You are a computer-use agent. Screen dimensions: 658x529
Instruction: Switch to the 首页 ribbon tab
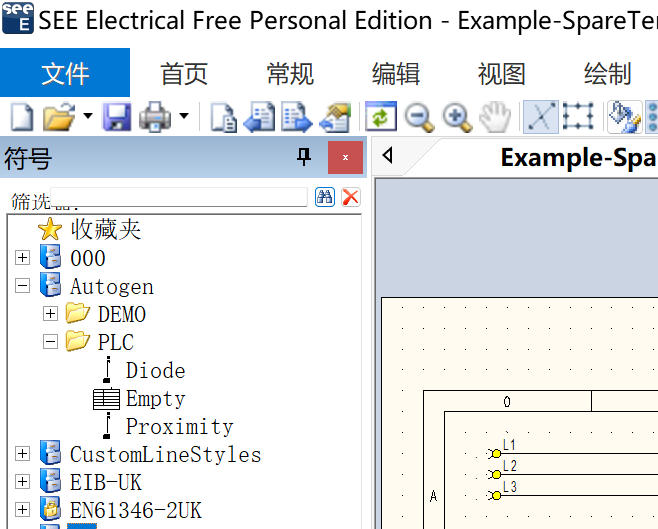pos(184,74)
